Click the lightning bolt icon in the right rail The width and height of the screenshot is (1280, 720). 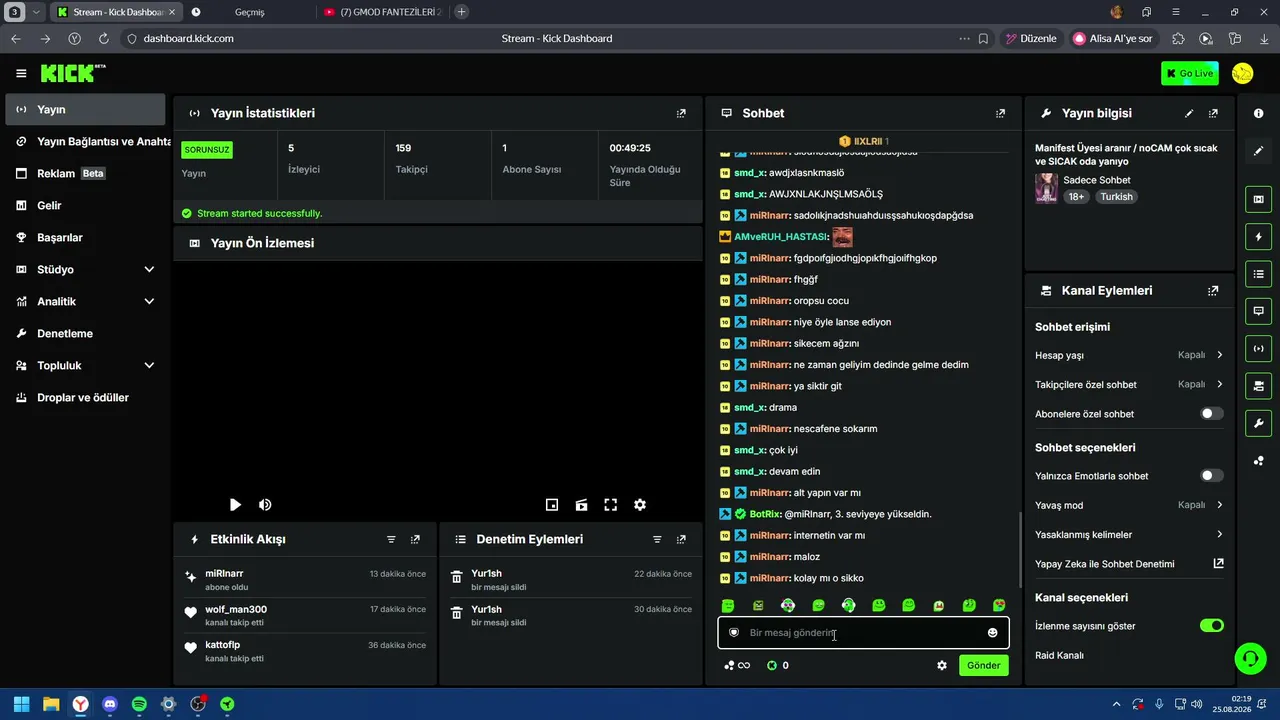tap(1258, 237)
